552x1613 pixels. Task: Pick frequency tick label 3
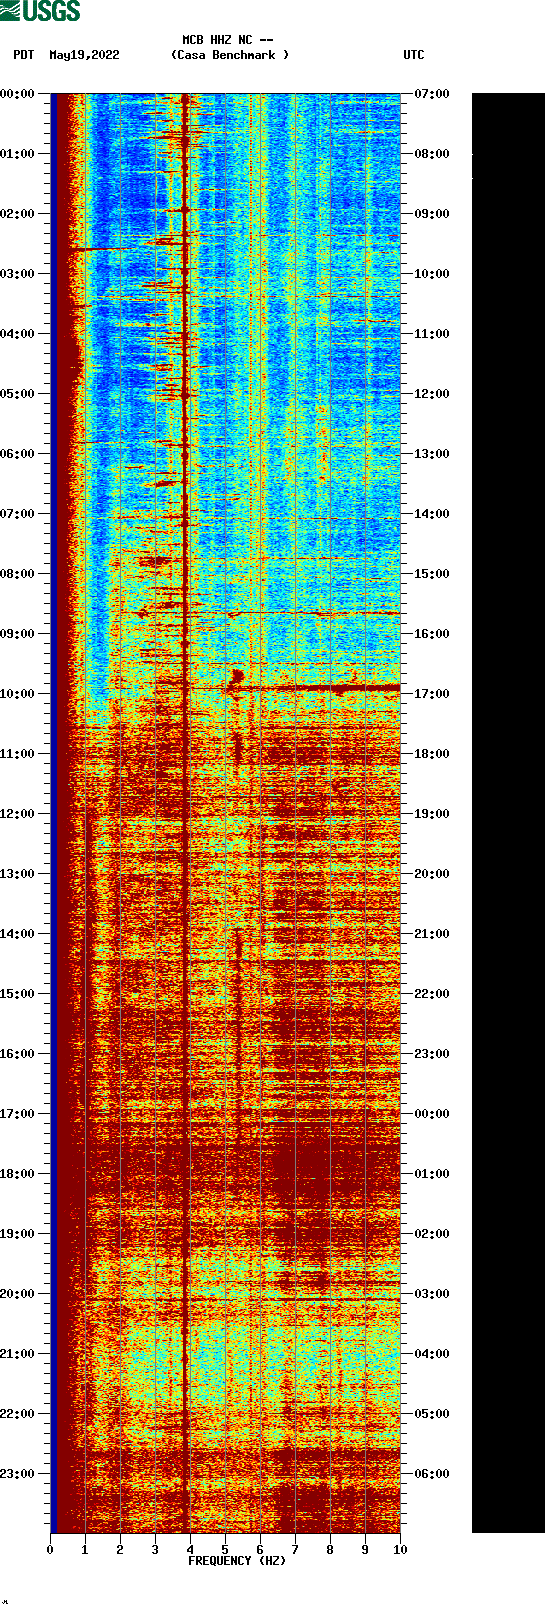click(155, 1550)
